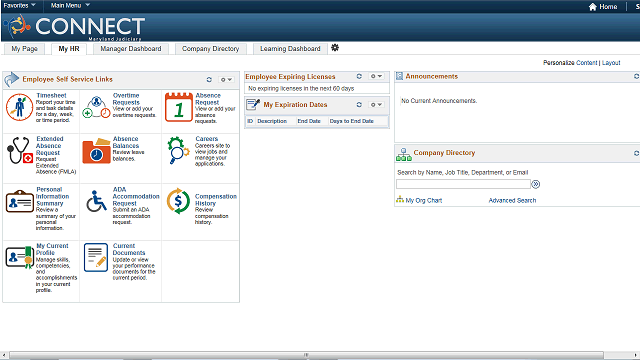The width and height of the screenshot is (640, 360).
Task: Click the My Expiration Dates pencil icon
Action: pyautogui.click(x=253, y=105)
